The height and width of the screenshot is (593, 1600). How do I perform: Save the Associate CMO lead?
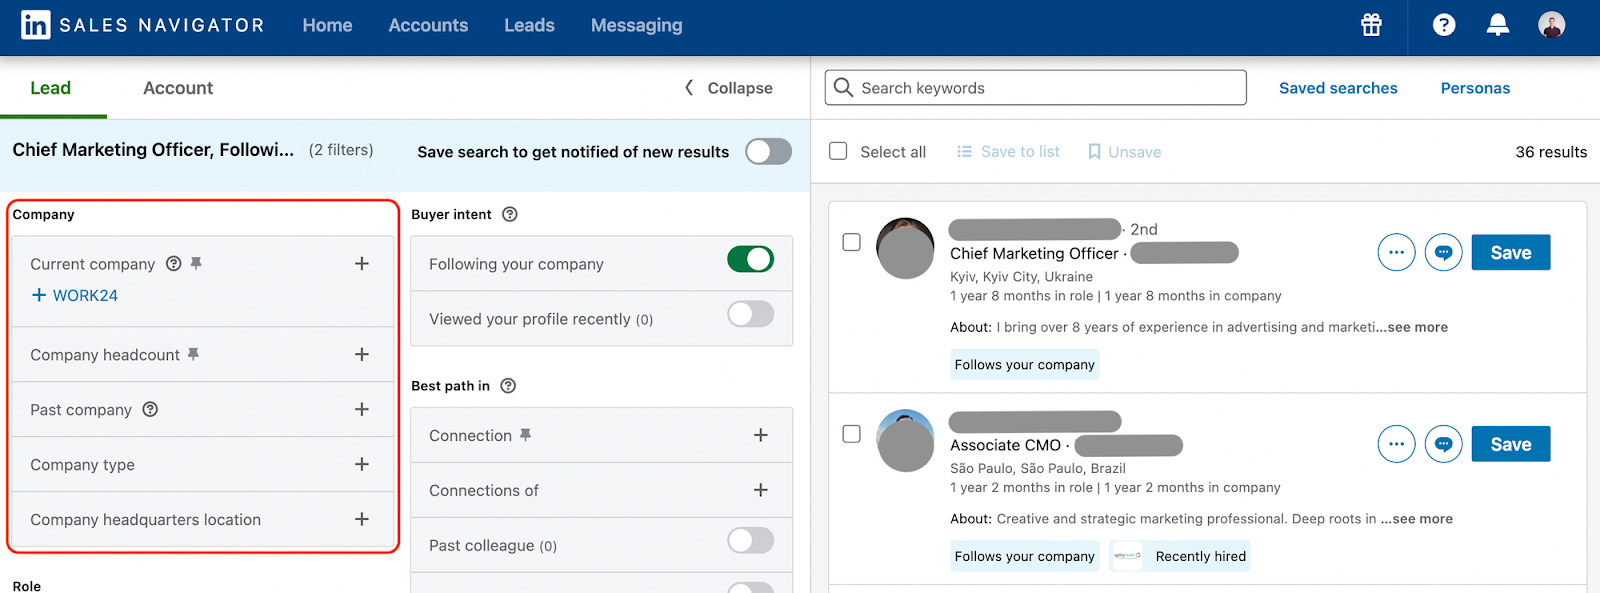click(x=1510, y=444)
